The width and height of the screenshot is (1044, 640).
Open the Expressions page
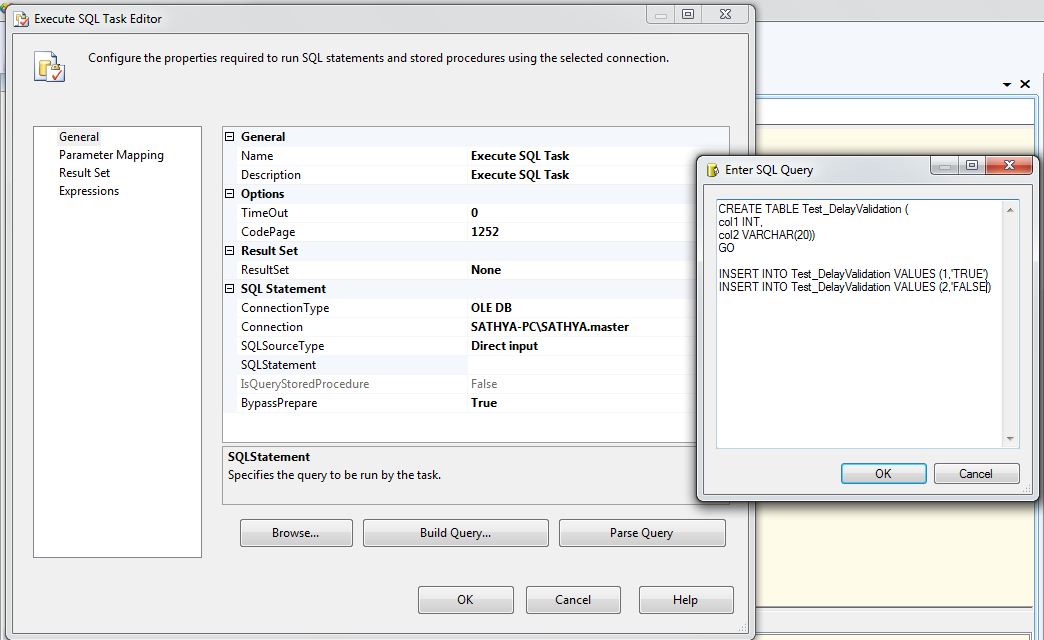[x=88, y=191]
